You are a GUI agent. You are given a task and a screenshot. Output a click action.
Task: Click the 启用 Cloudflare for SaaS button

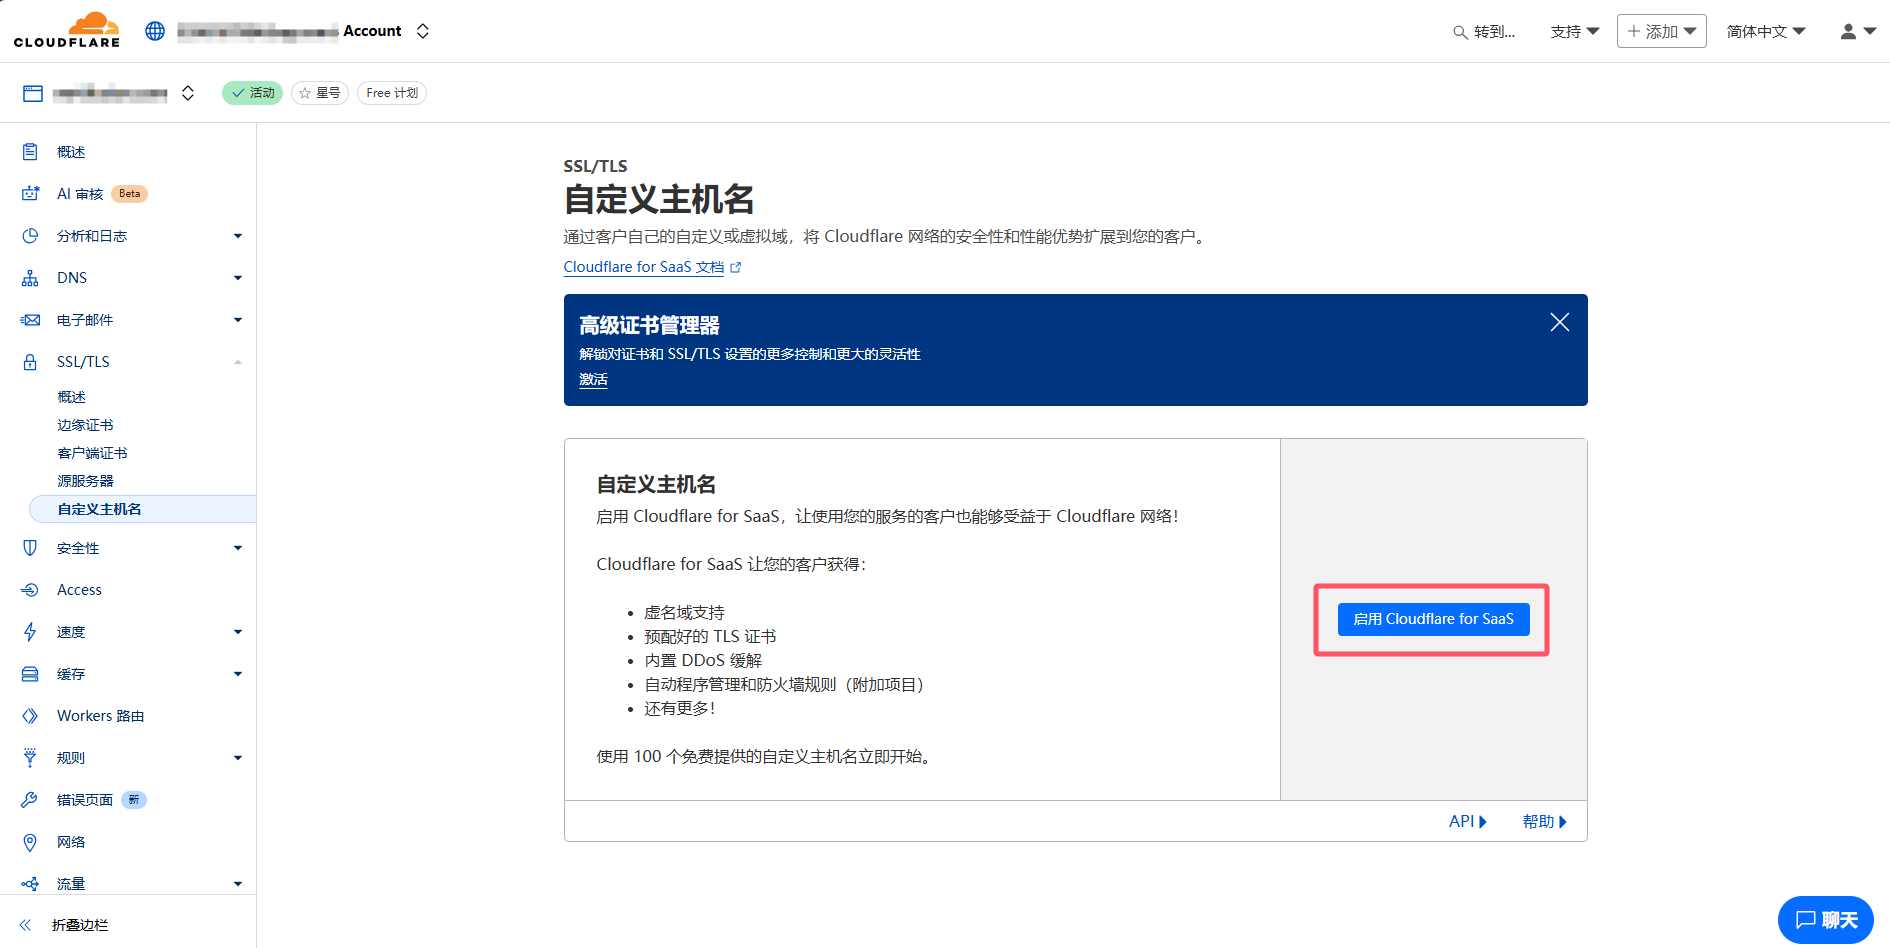tap(1433, 619)
